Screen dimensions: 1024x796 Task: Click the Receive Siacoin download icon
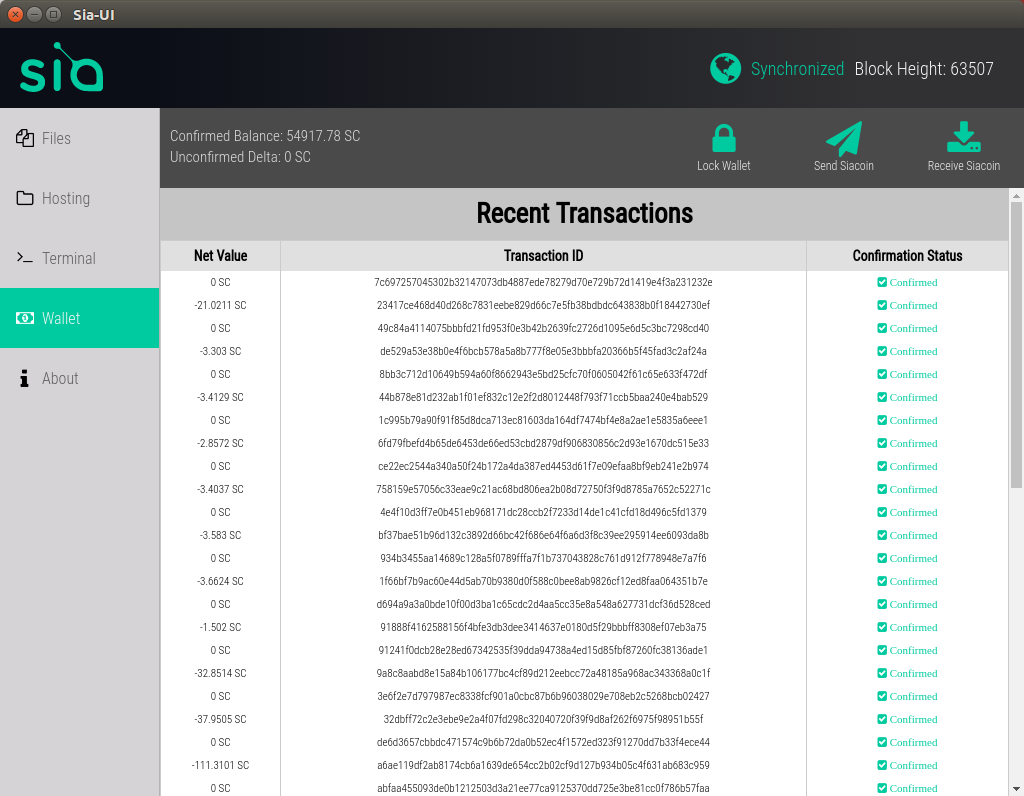click(x=964, y=137)
